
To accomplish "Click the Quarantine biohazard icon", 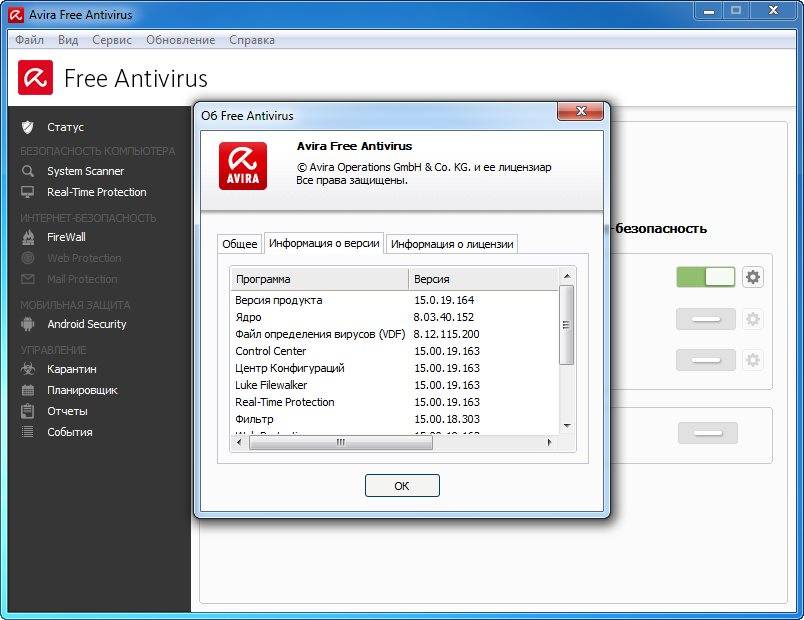I will click(x=28, y=369).
